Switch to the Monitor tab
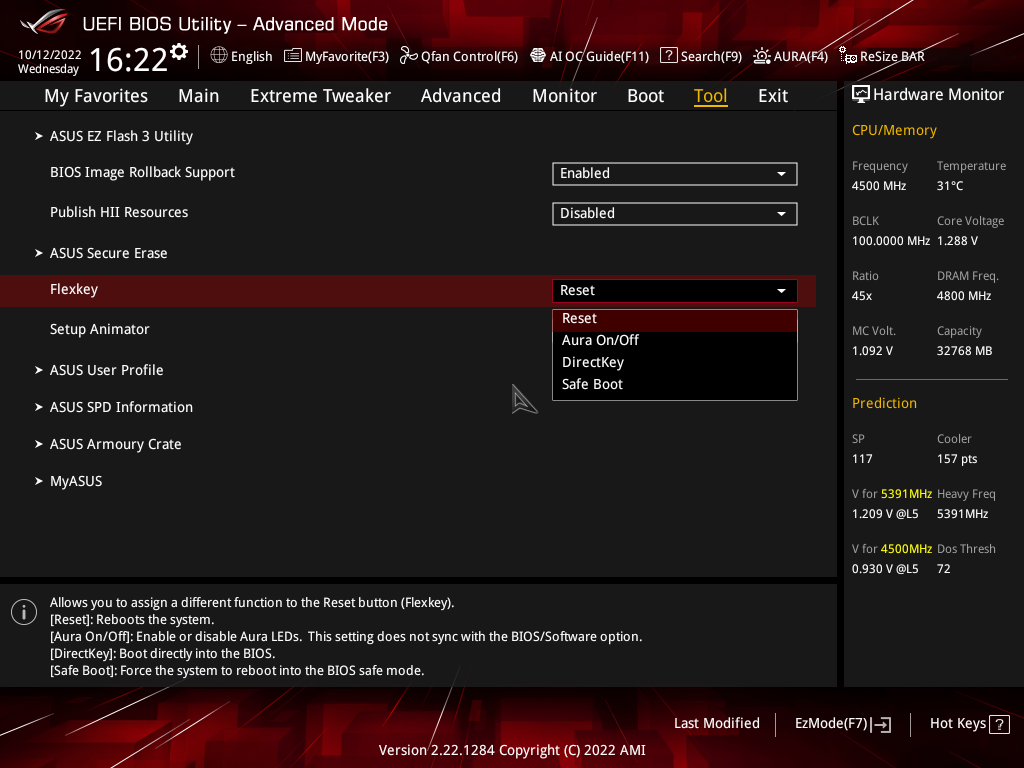Image resolution: width=1024 pixels, height=768 pixels. pos(564,96)
